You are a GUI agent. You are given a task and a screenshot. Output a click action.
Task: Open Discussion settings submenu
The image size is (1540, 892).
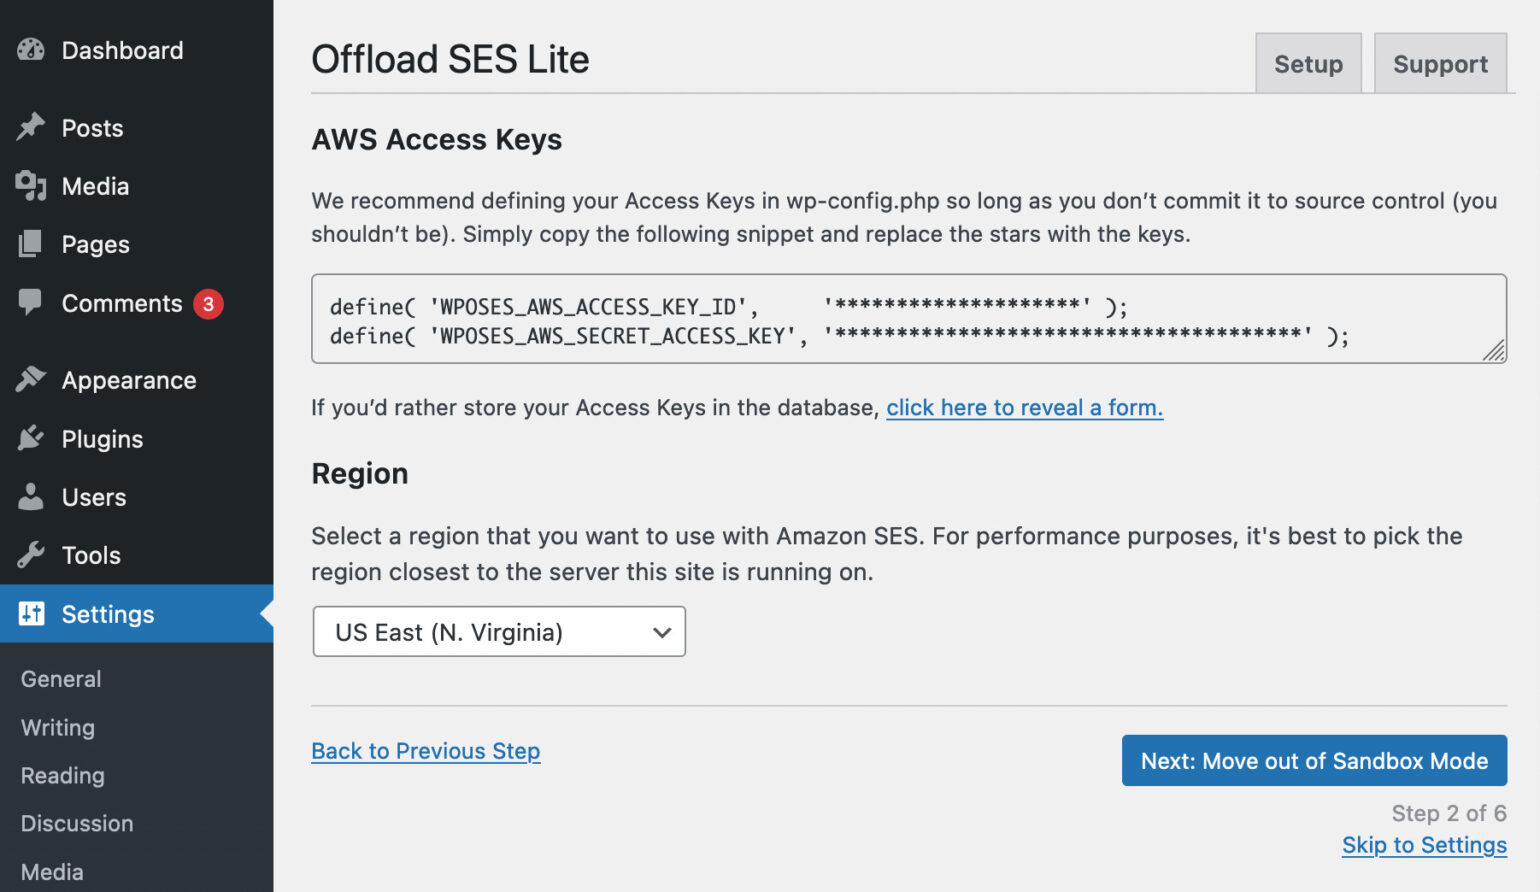click(x=77, y=823)
